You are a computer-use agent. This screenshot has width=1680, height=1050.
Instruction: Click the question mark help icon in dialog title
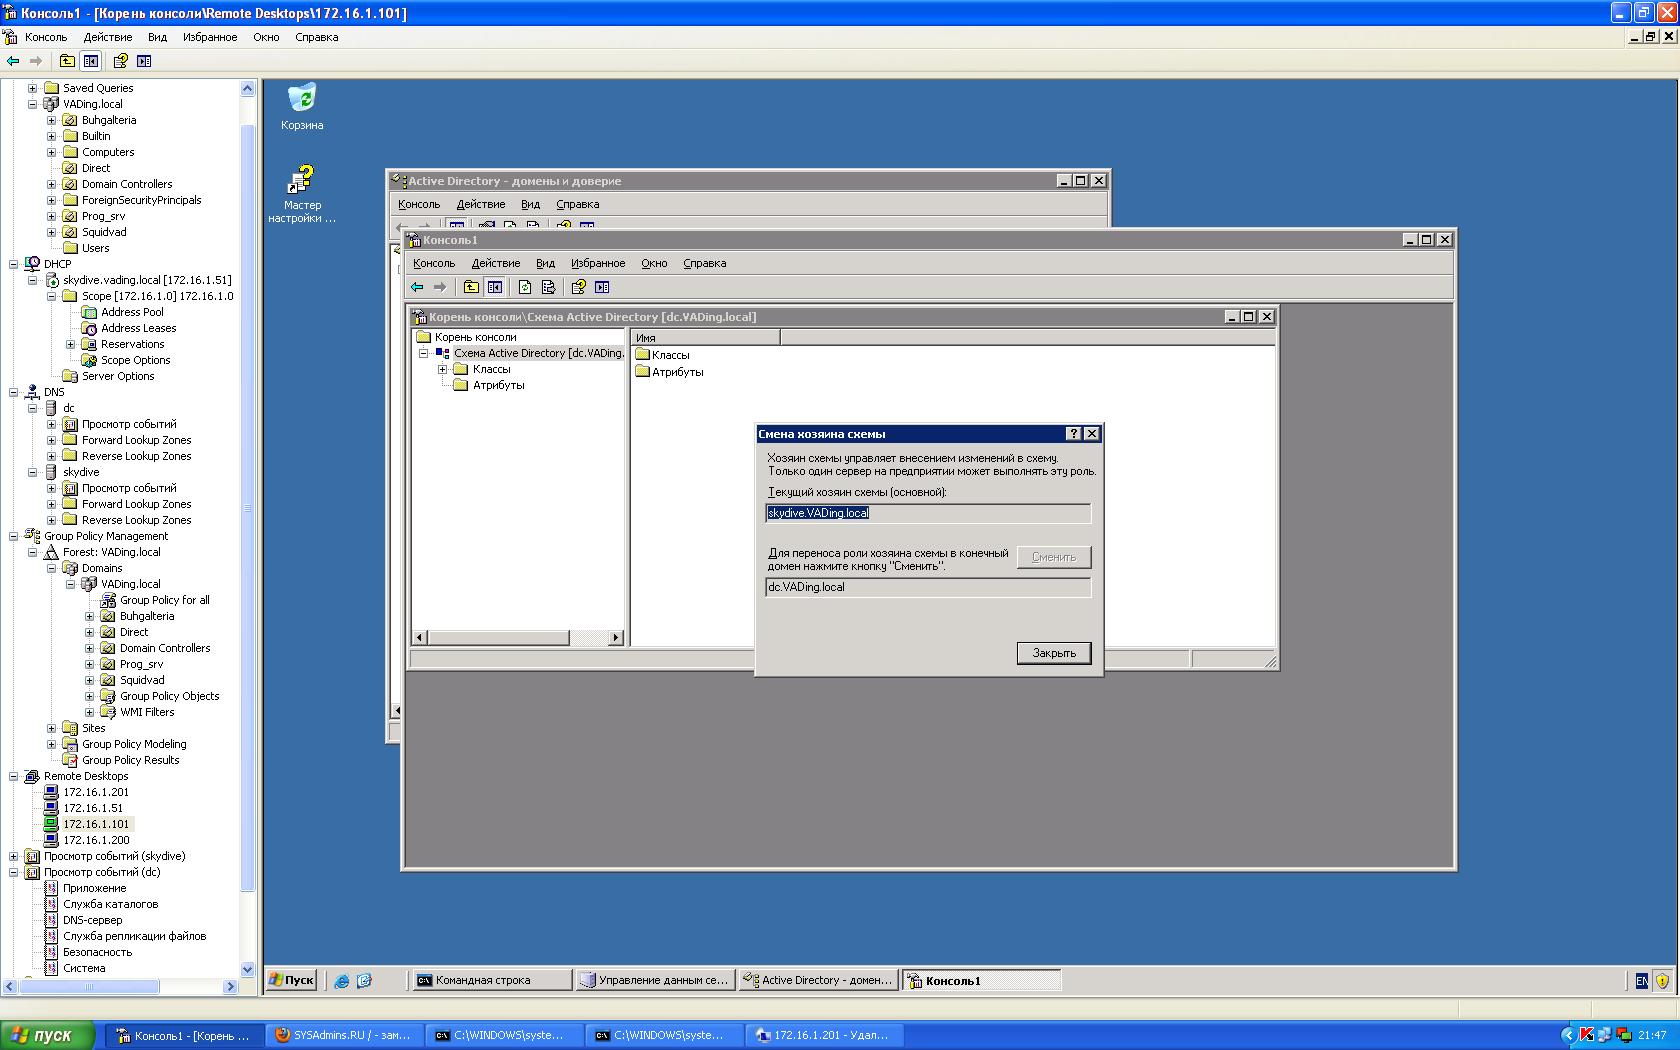pos(1073,434)
